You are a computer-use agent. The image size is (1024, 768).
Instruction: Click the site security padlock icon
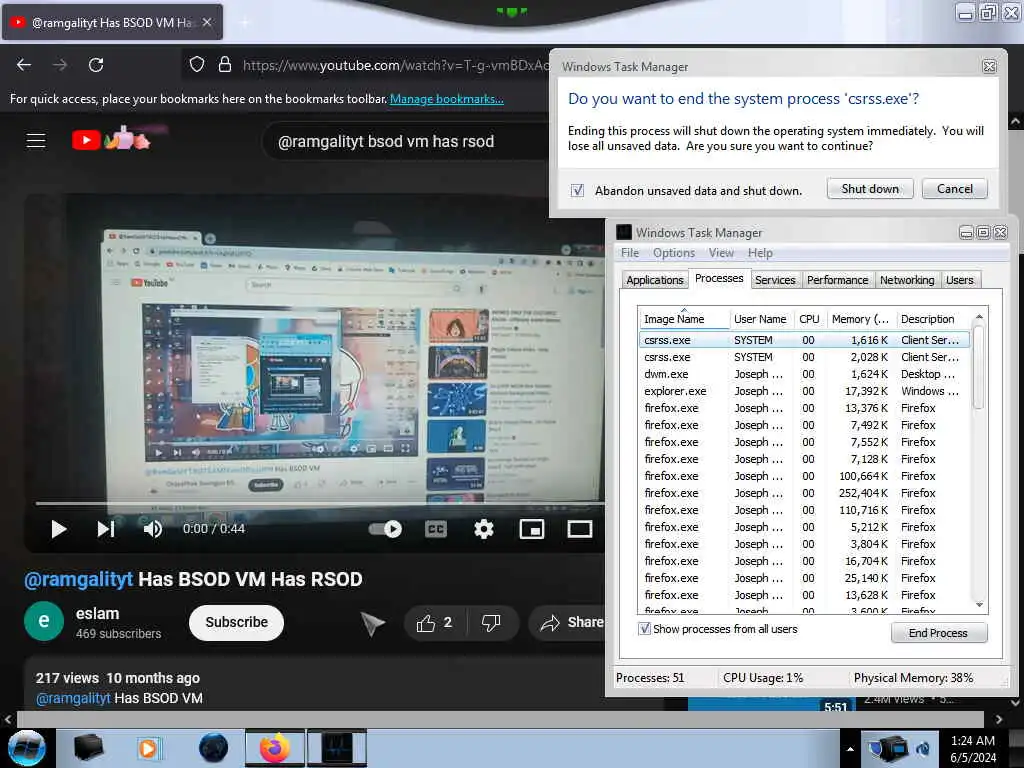tap(225, 64)
